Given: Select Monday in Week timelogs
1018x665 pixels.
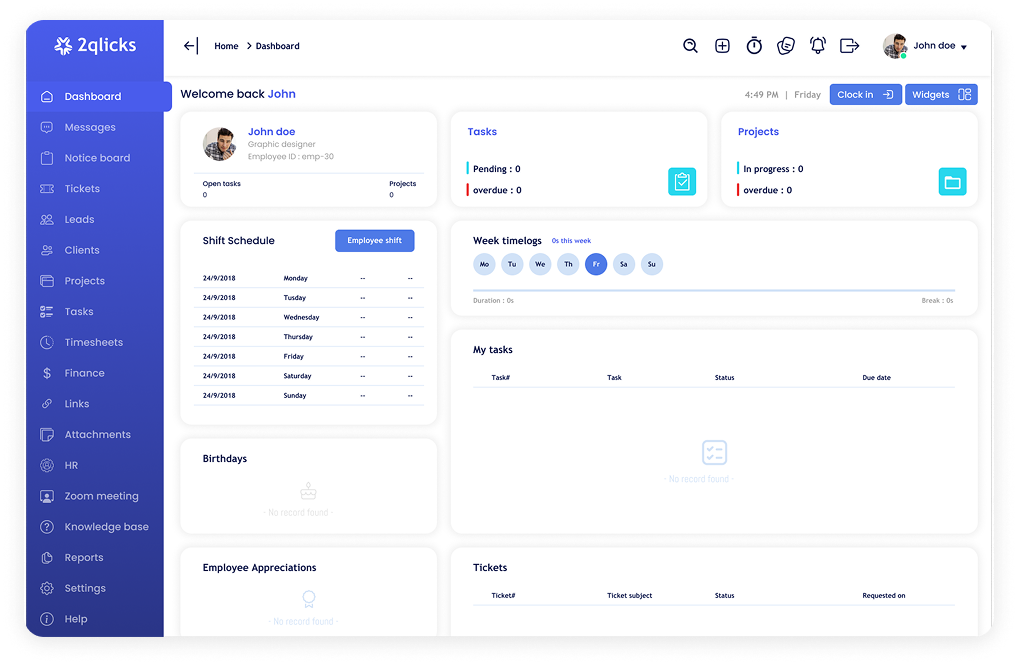Looking at the screenshot, I should pos(484,264).
